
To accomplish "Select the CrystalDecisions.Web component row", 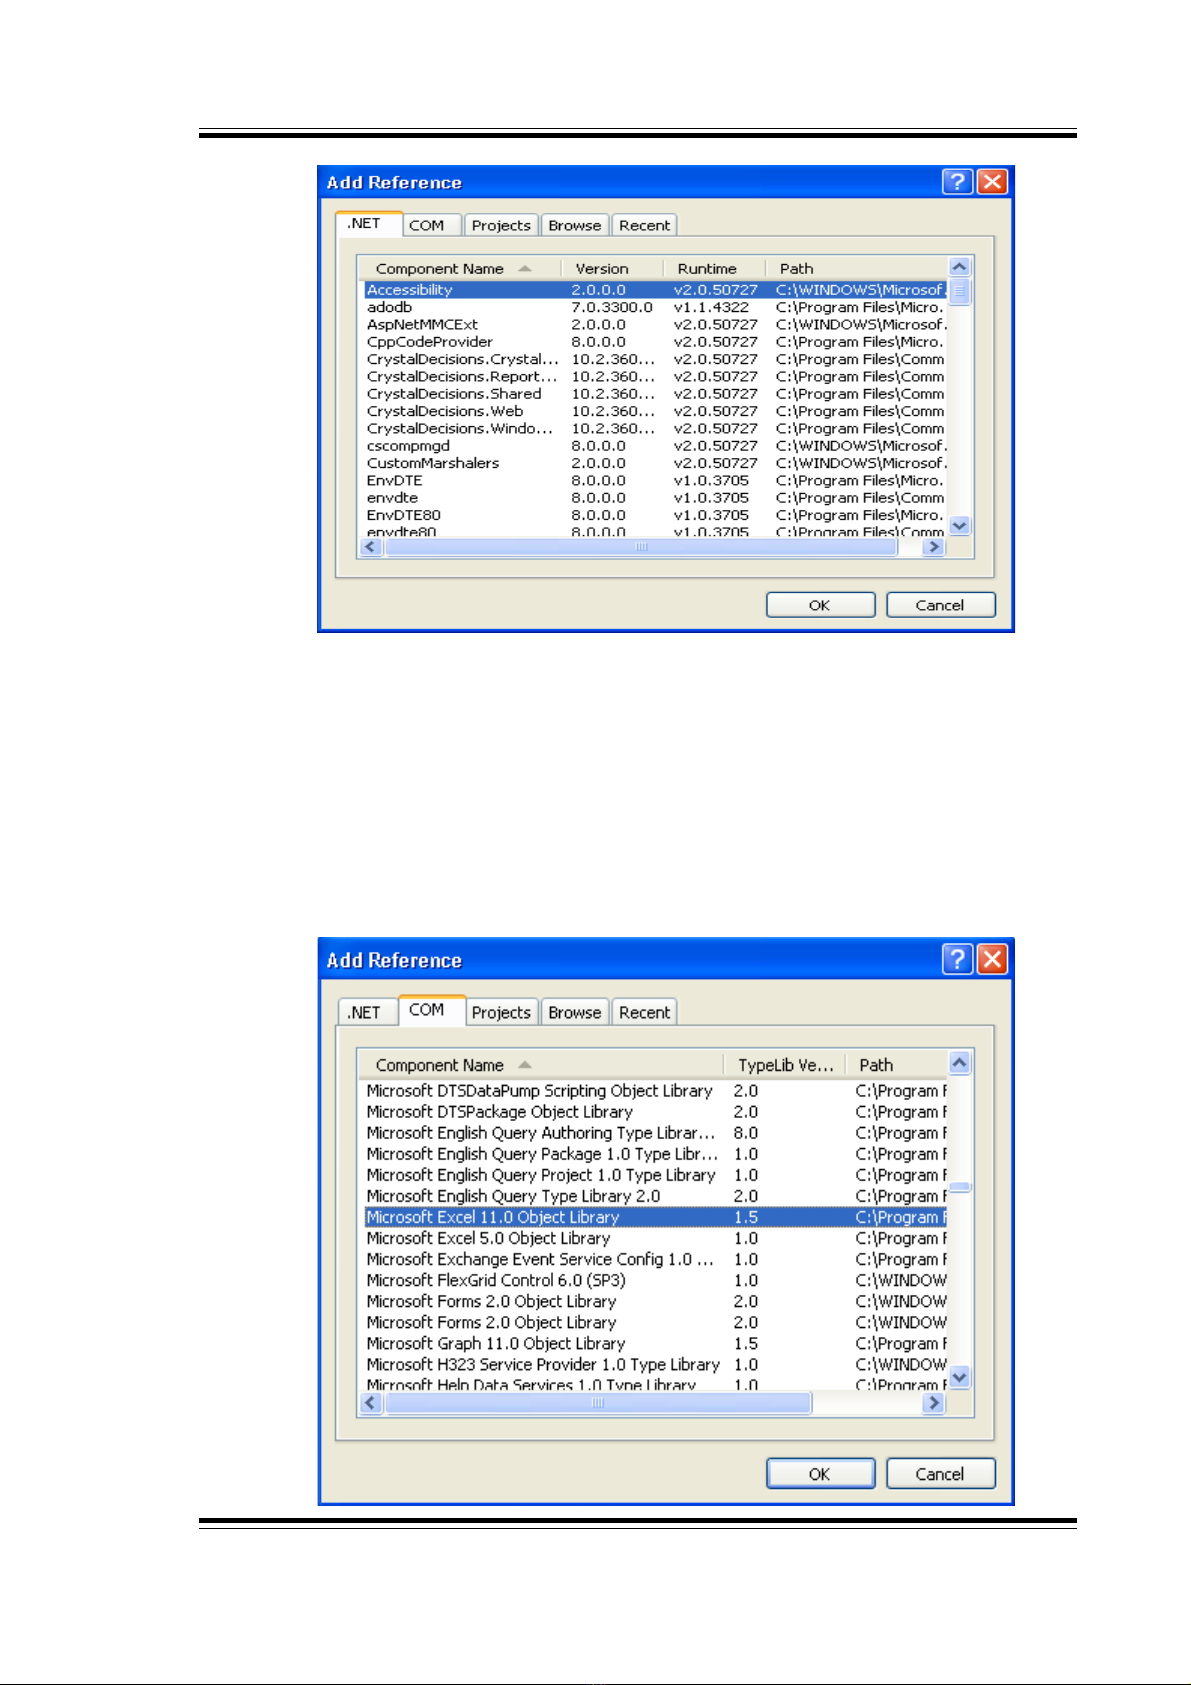I will coord(445,411).
